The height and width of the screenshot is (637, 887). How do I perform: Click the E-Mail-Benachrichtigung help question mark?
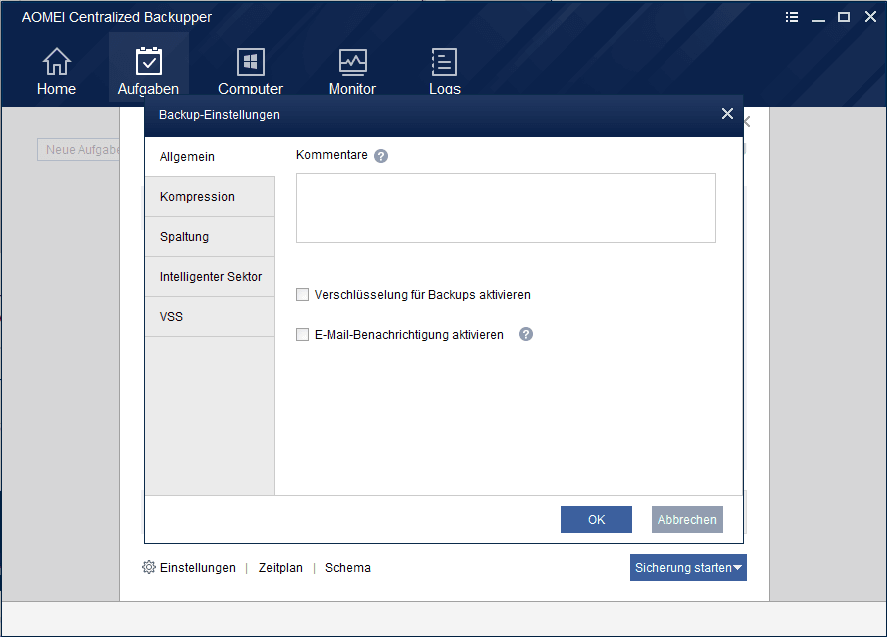point(526,334)
